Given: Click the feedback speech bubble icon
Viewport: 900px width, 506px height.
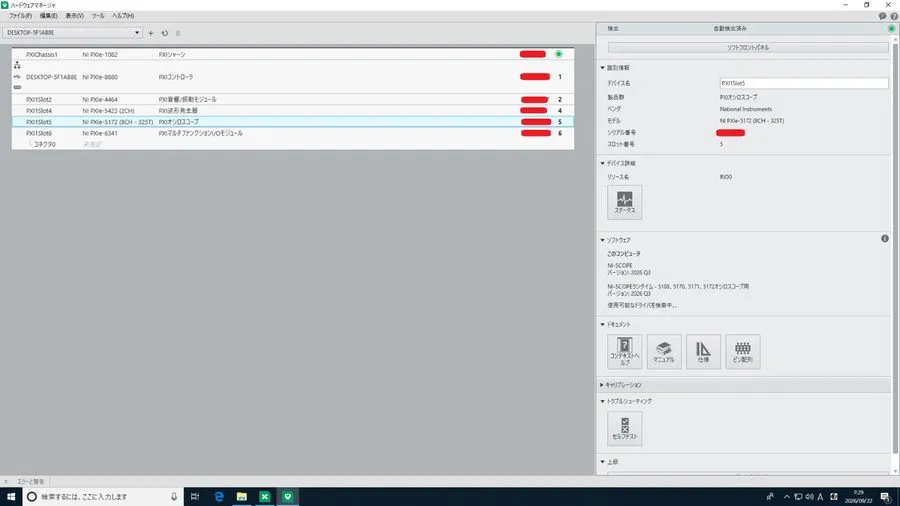Looking at the screenshot, I should [x=882, y=16].
